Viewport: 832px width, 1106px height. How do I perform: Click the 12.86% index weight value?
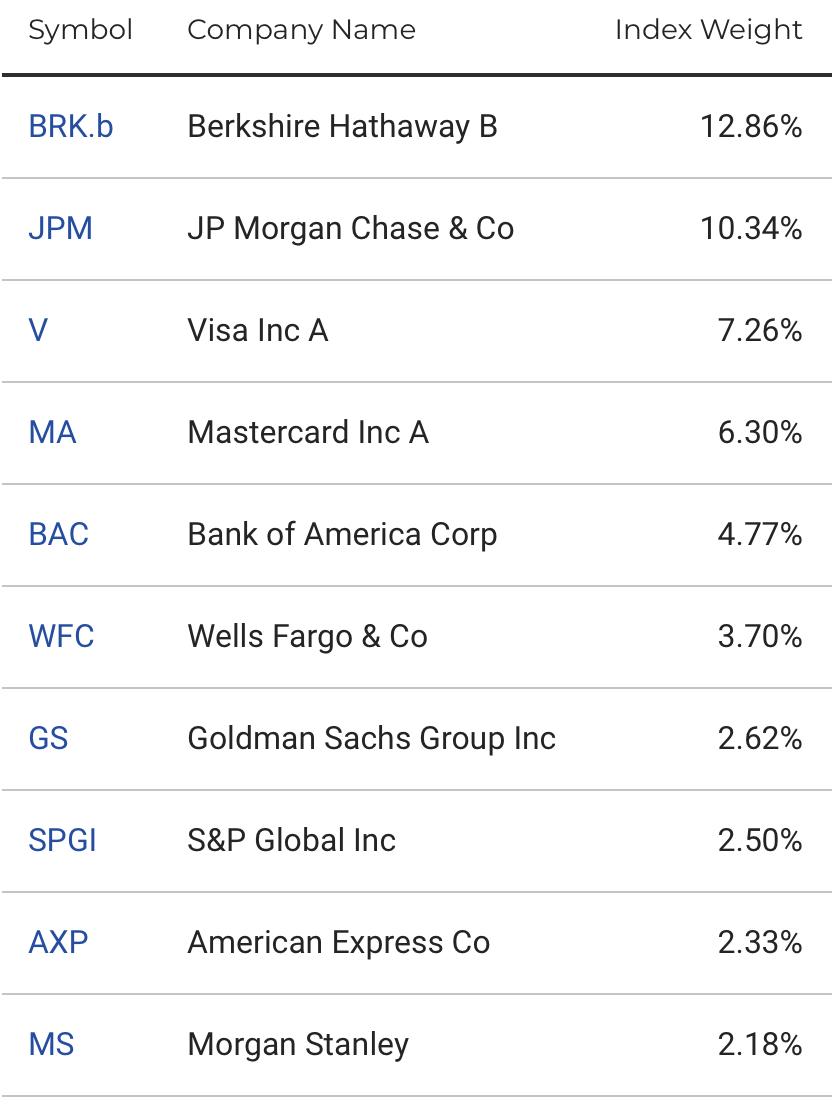[751, 127]
